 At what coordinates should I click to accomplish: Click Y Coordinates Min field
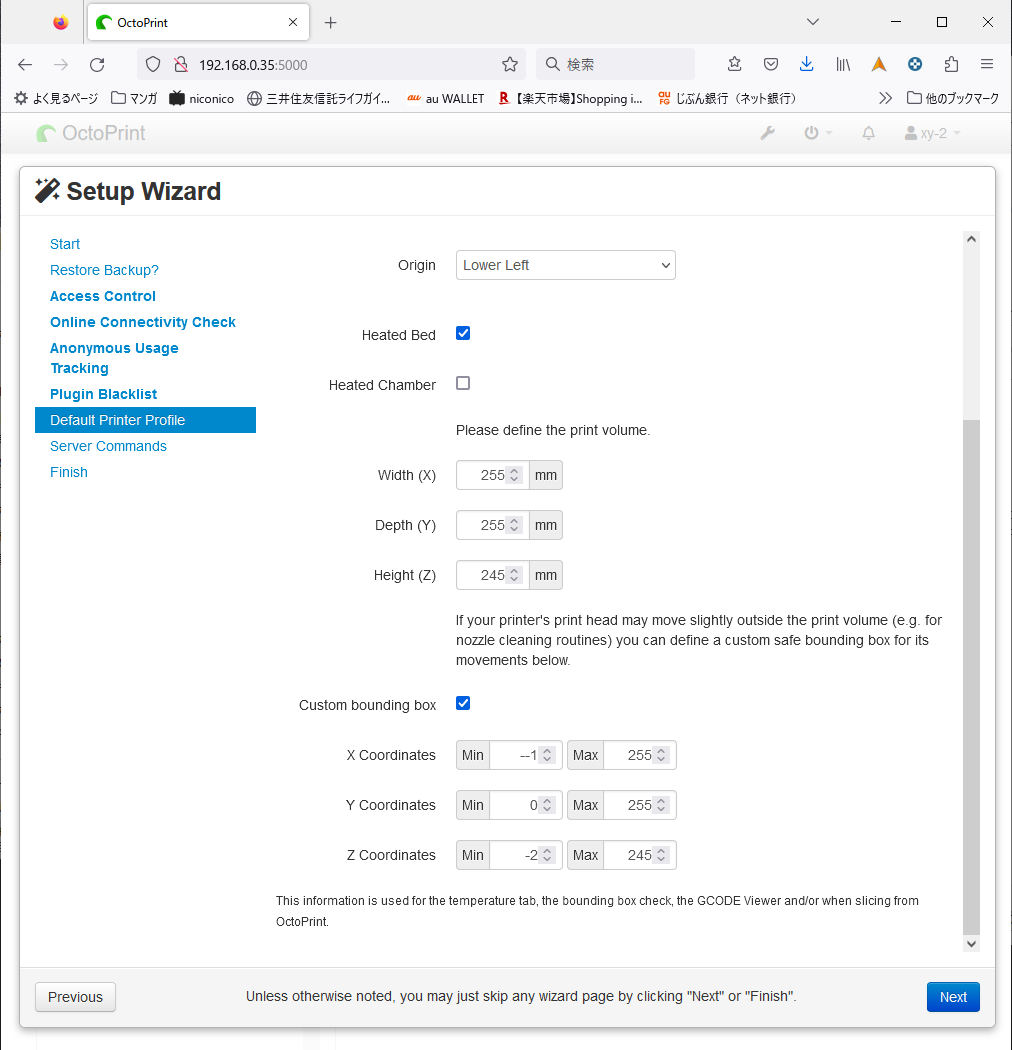tap(526, 806)
